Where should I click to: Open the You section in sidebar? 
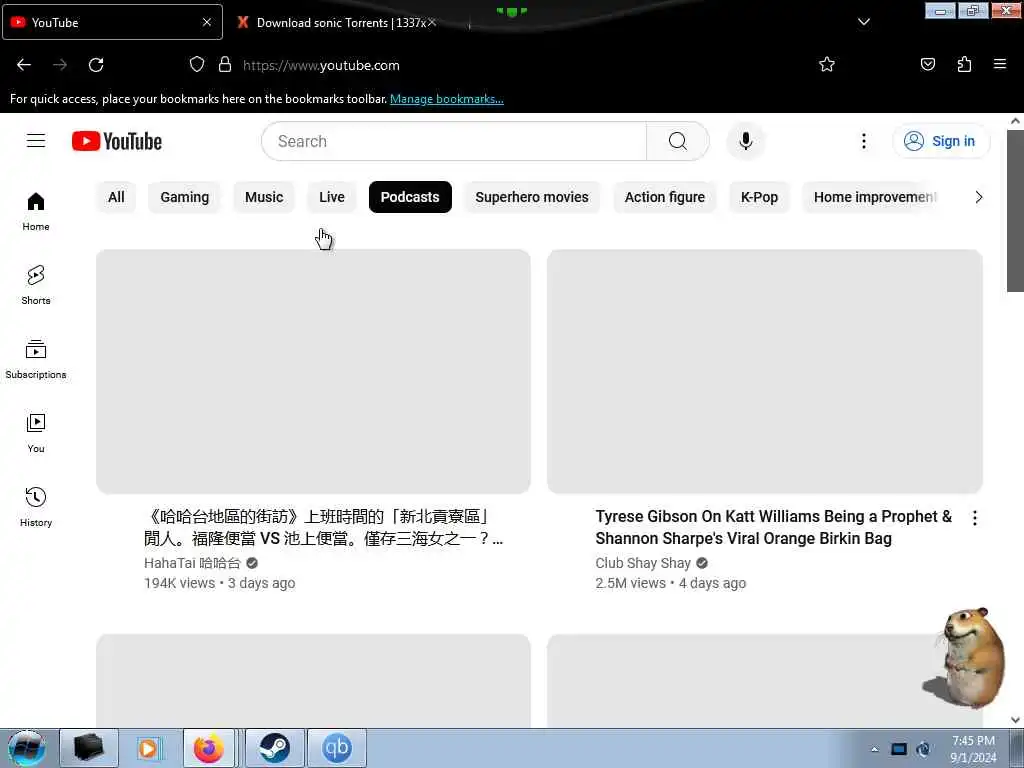(x=36, y=433)
